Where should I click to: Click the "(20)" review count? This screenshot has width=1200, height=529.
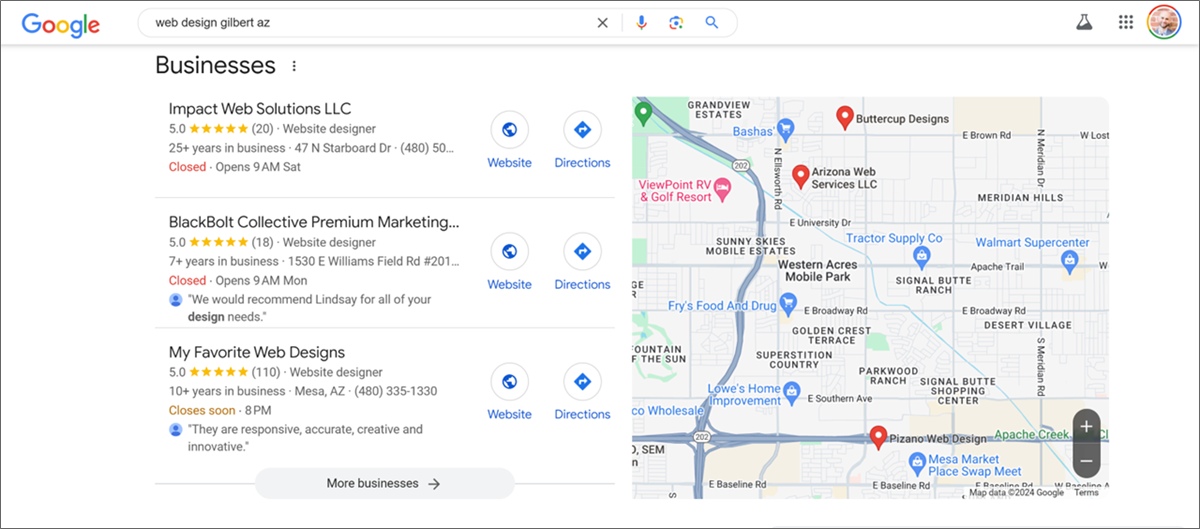point(263,129)
